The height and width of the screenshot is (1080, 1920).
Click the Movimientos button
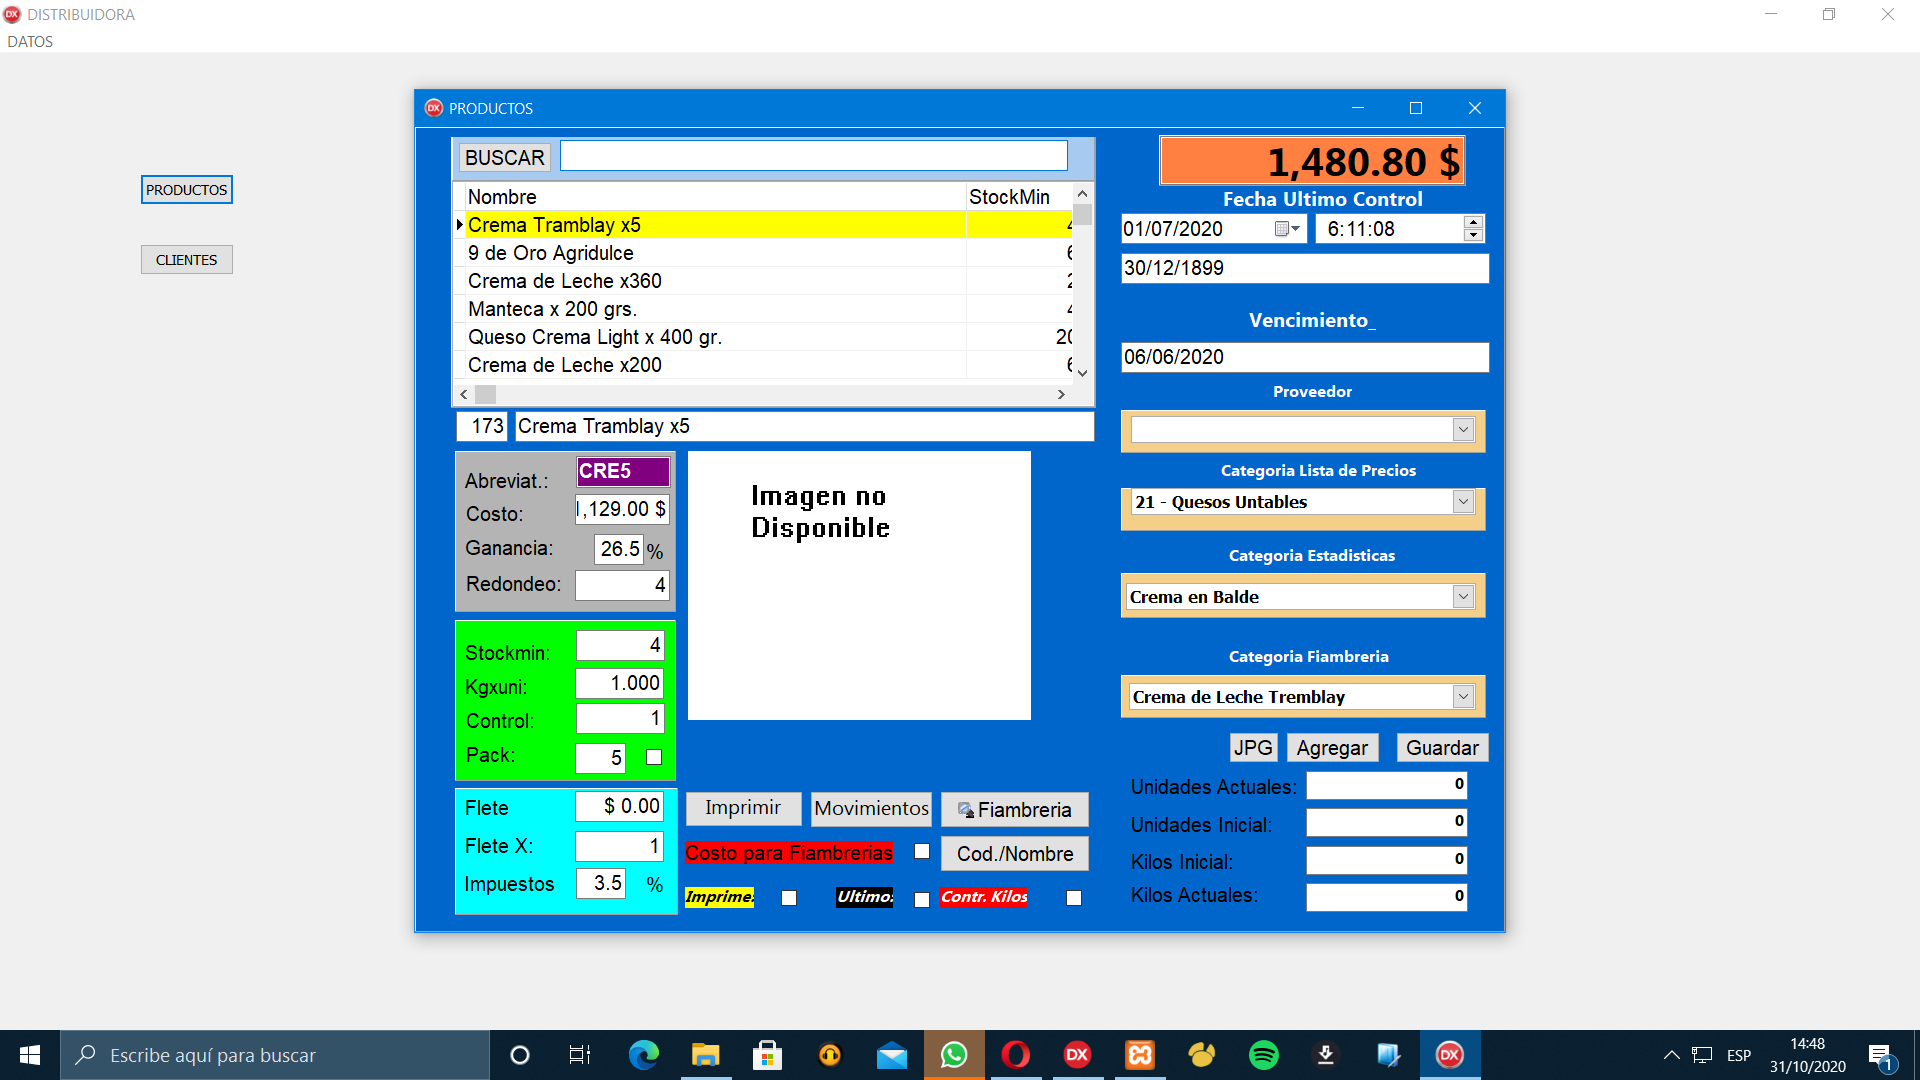coord(871,808)
